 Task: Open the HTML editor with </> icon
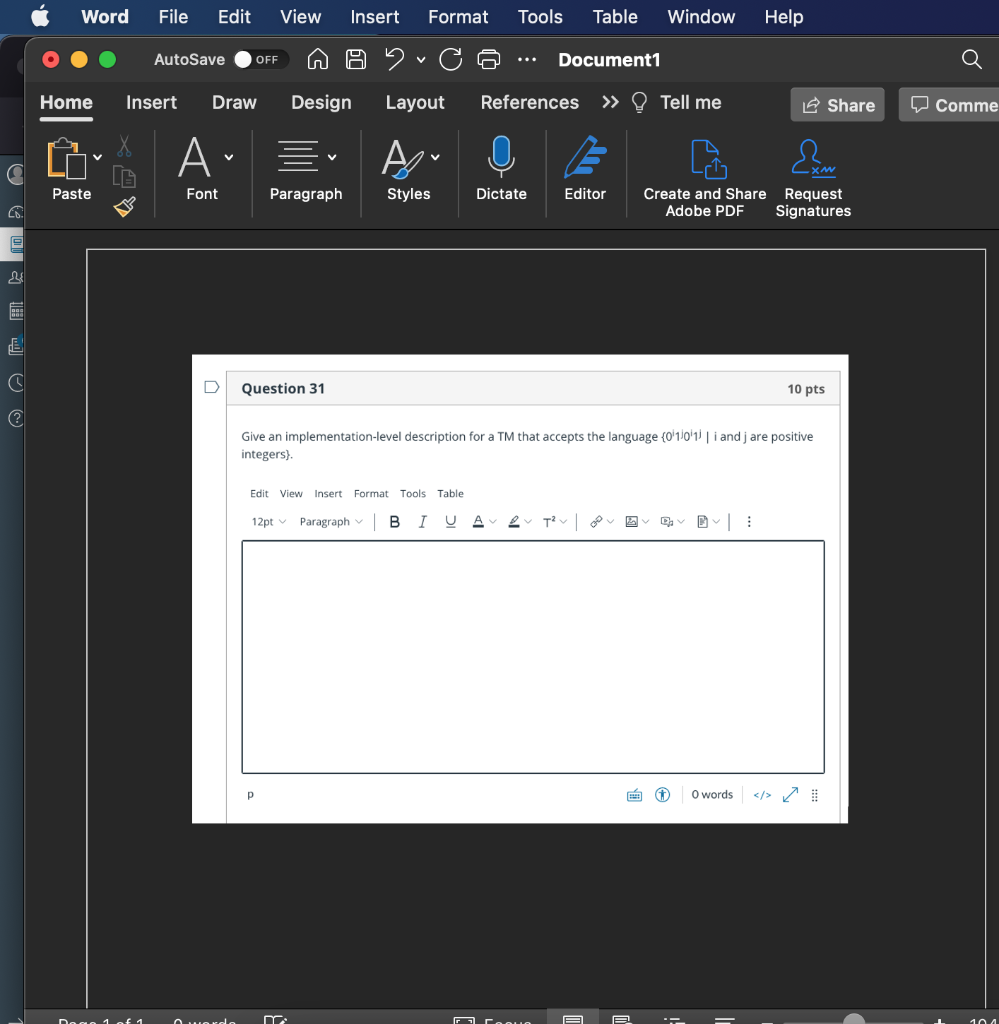click(761, 794)
